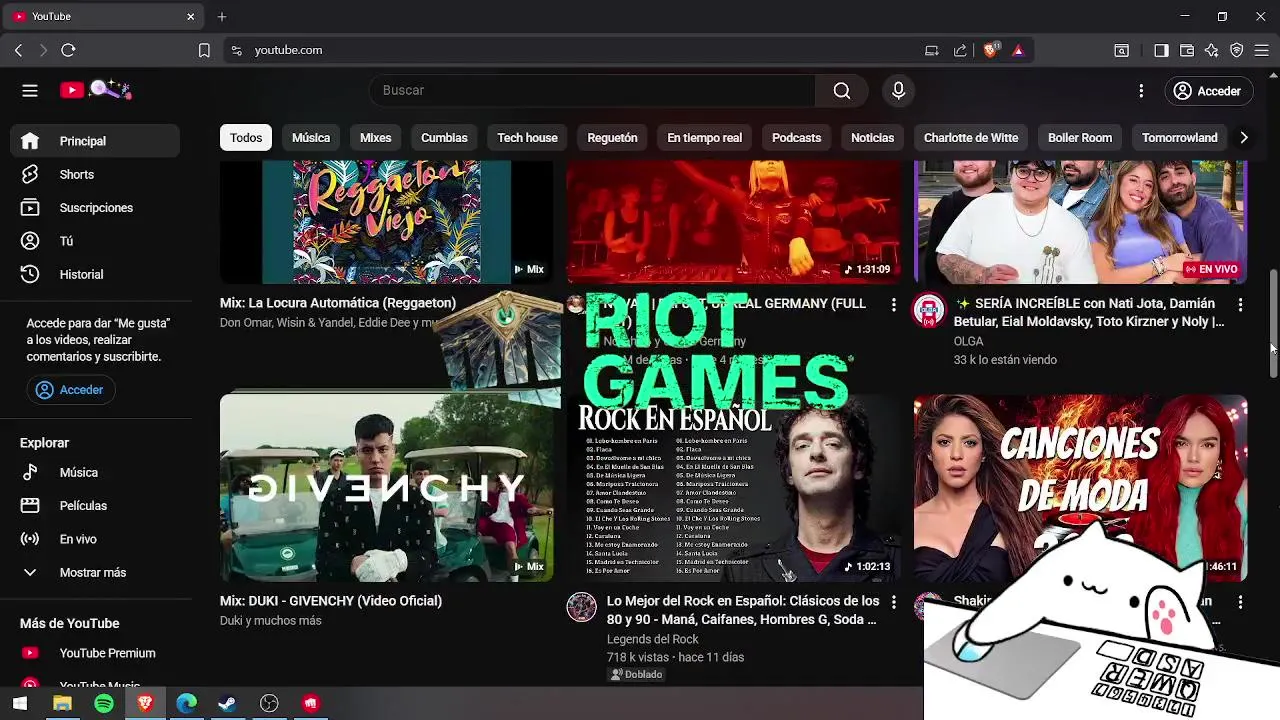This screenshot has height=720, width=1280.
Task: Select the Tech house filter chip
Action: (x=527, y=138)
